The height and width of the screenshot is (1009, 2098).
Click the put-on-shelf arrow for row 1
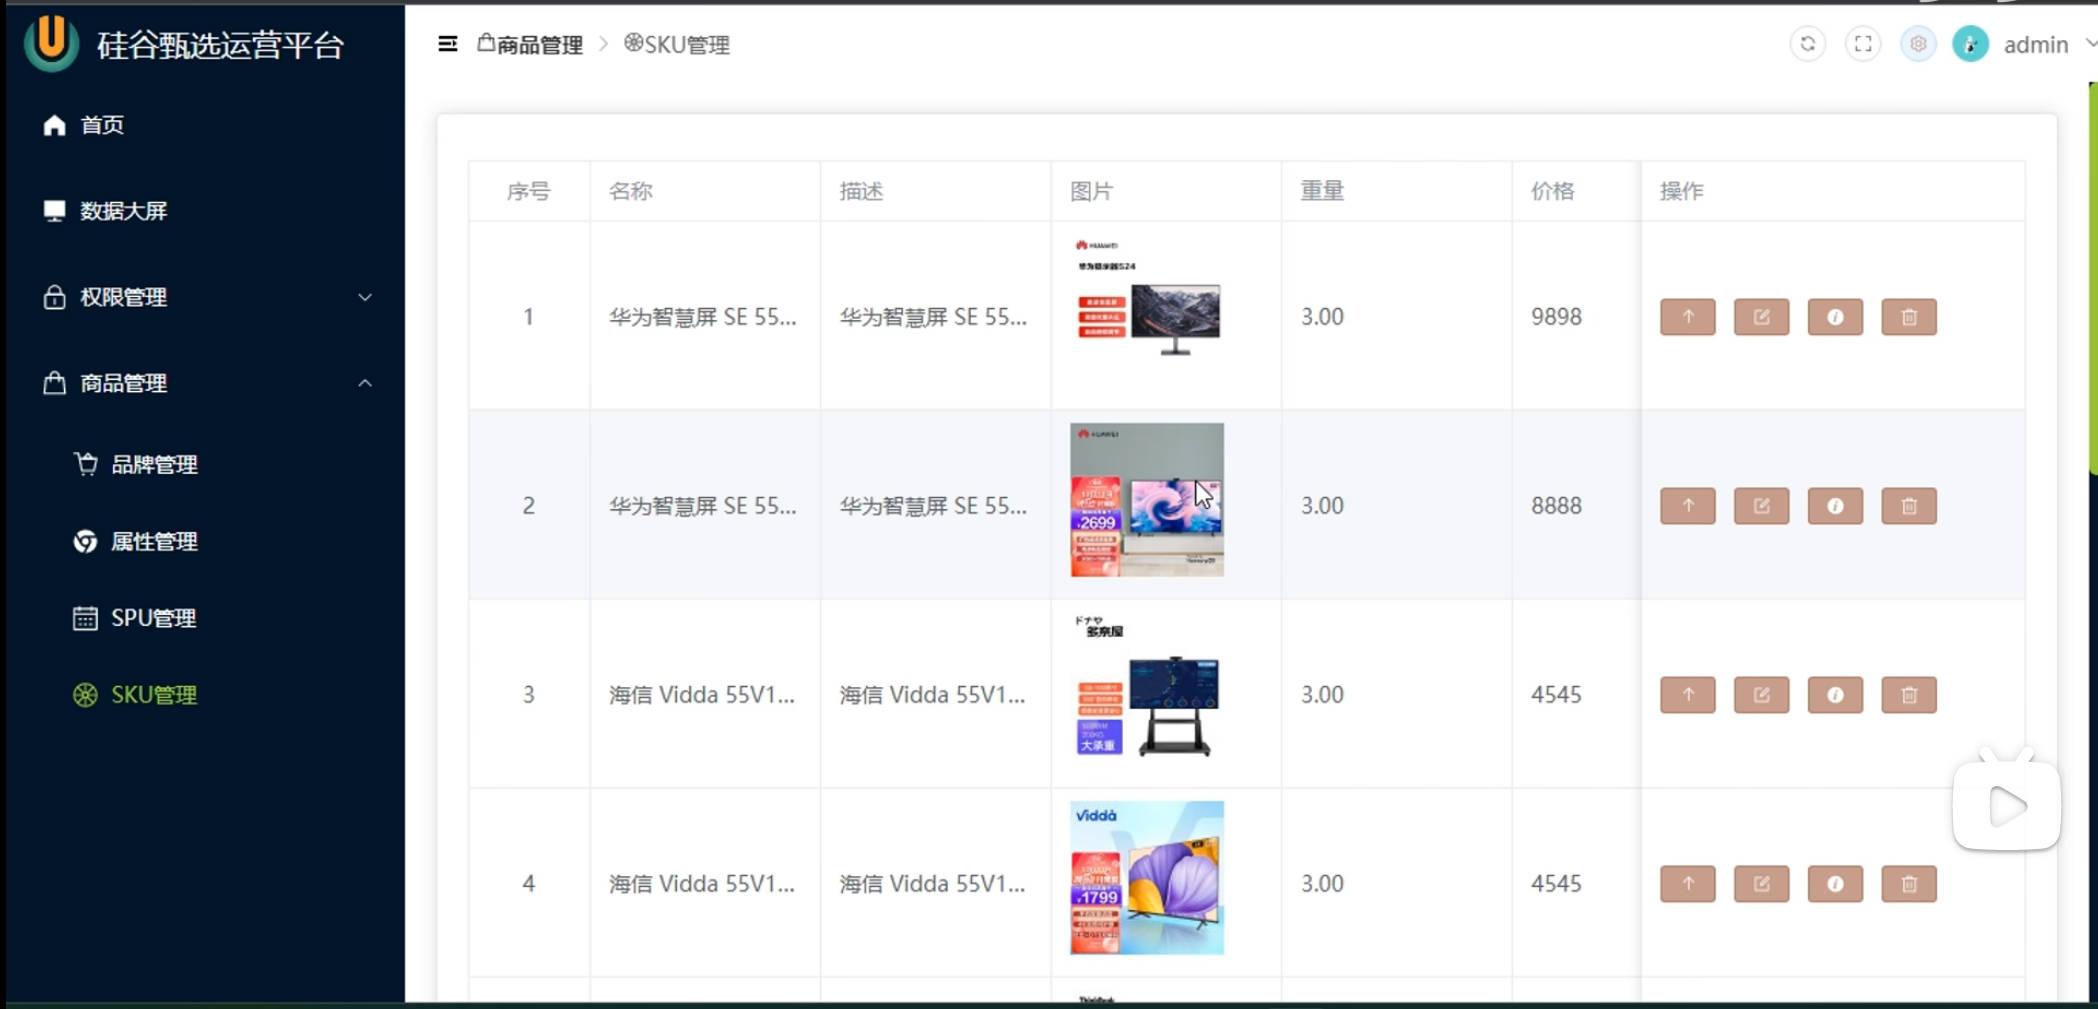click(x=1687, y=317)
